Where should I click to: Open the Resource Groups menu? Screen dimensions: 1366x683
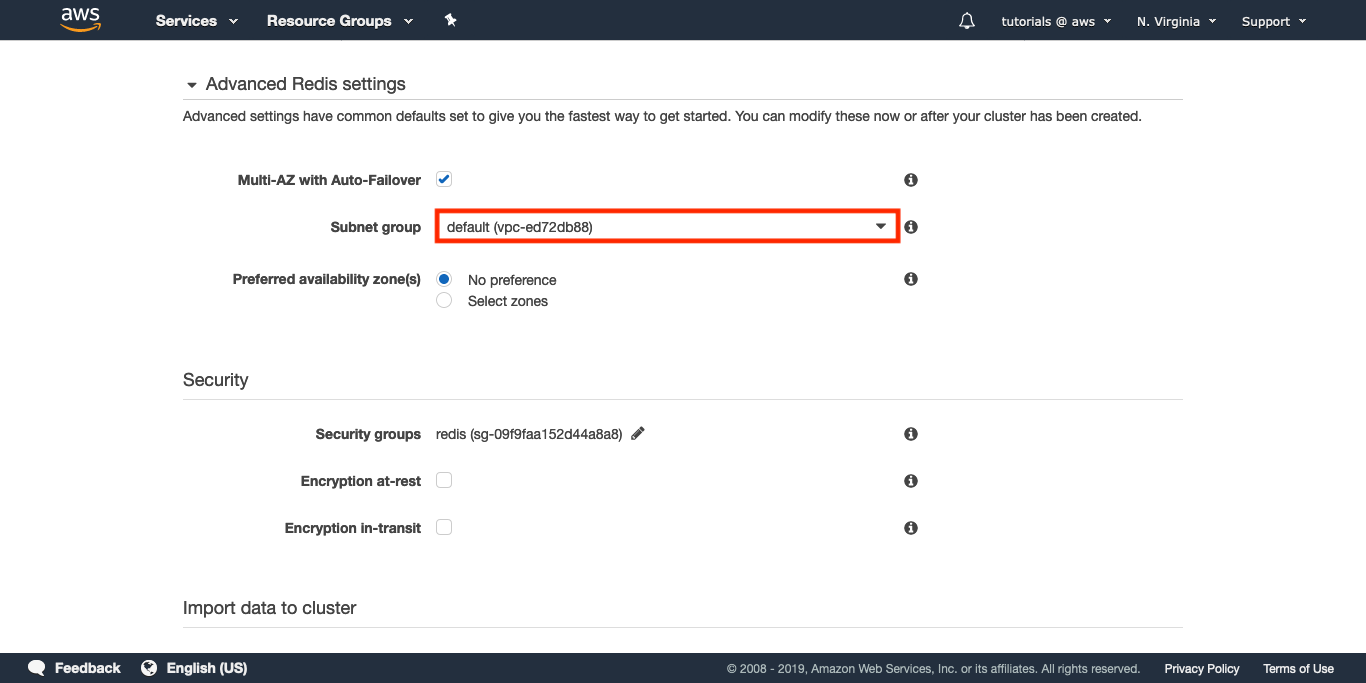point(340,21)
